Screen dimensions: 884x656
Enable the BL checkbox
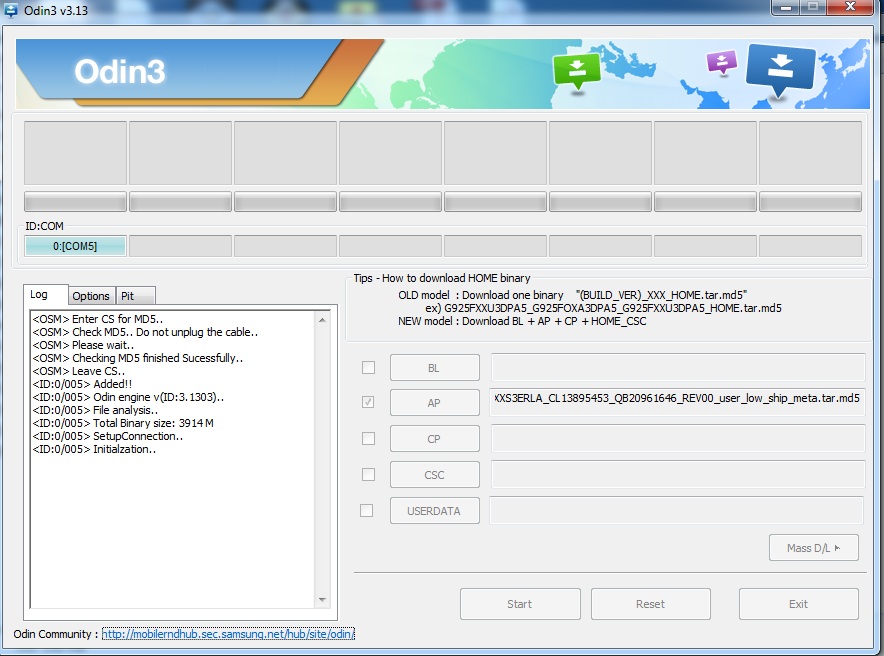(x=368, y=367)
